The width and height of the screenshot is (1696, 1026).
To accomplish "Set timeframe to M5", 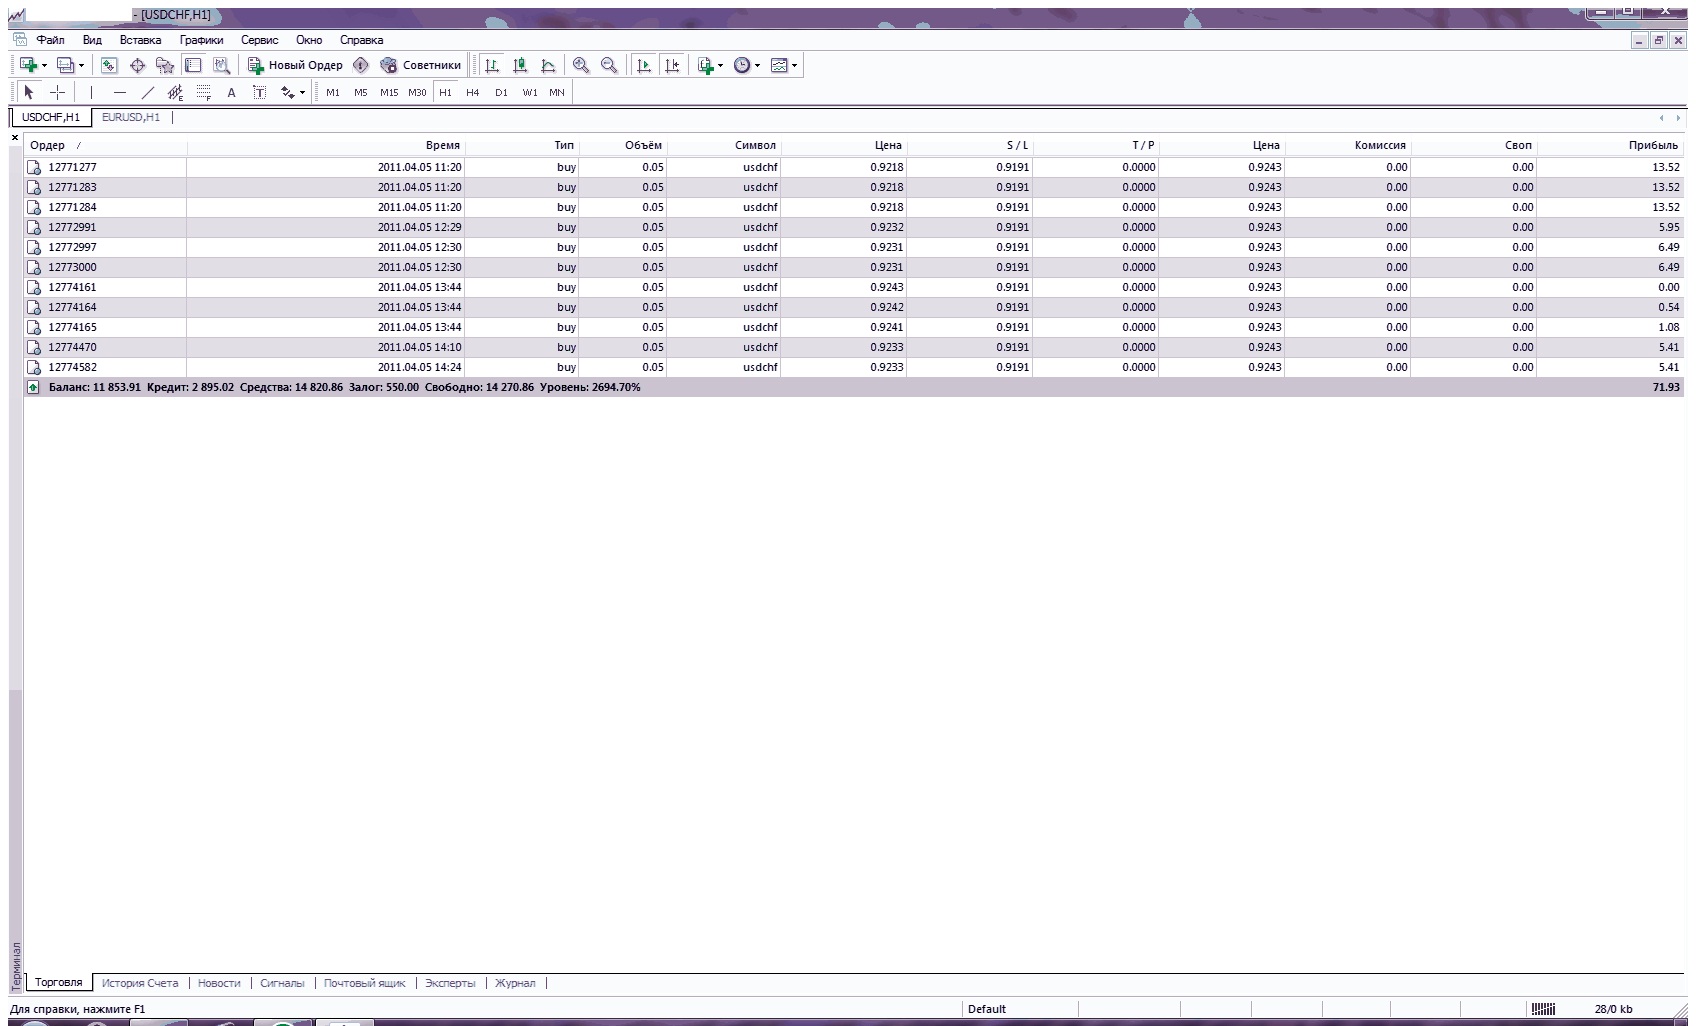I will point(361,92).
